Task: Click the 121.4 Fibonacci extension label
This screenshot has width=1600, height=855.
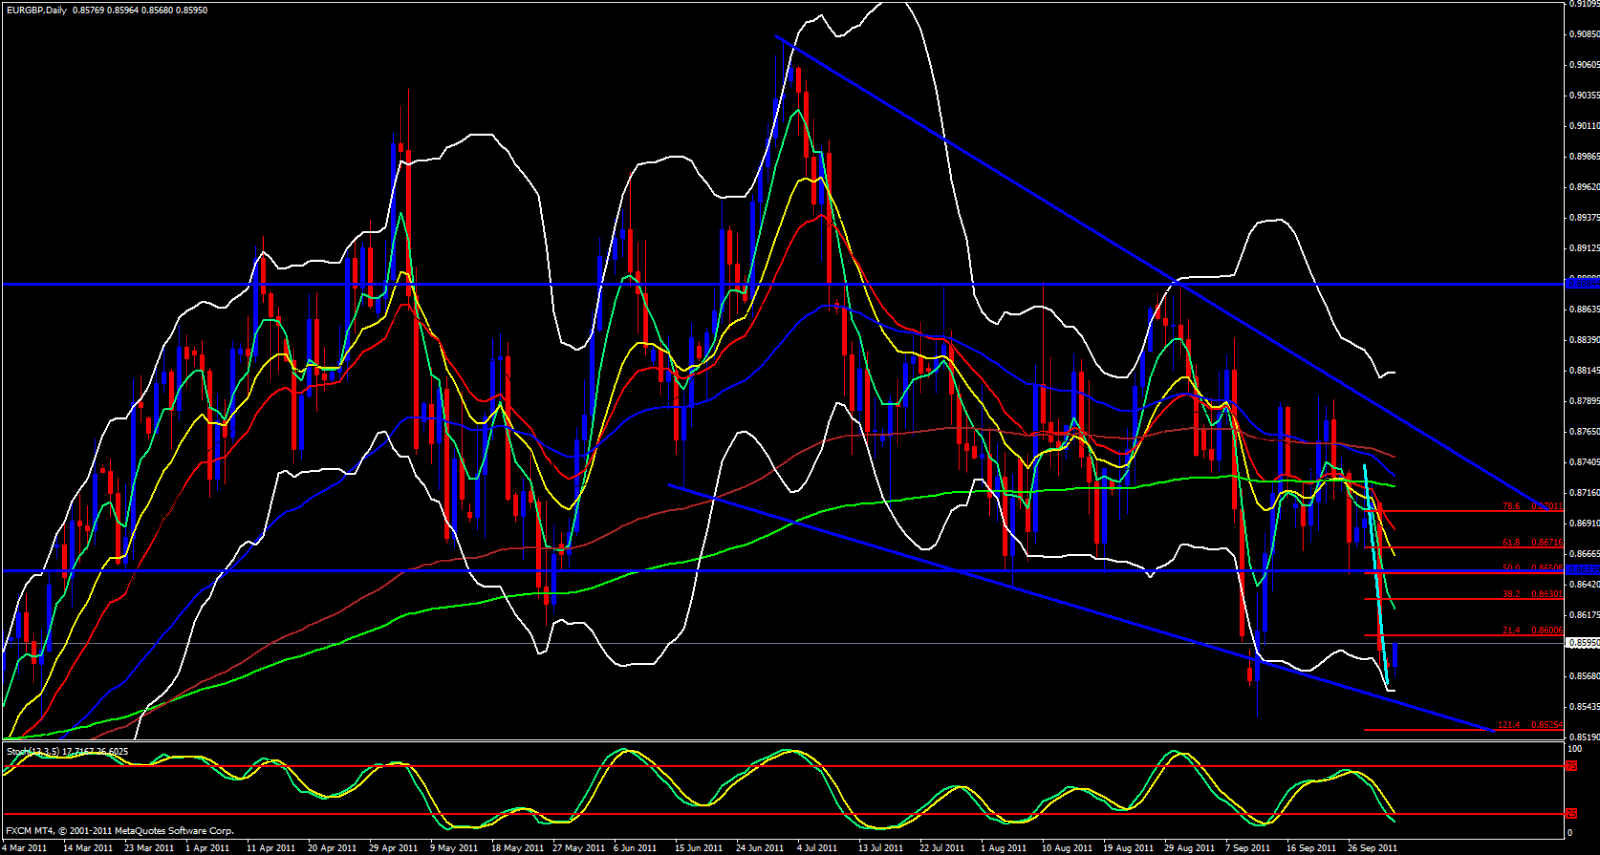Action: click(1508, 725)
